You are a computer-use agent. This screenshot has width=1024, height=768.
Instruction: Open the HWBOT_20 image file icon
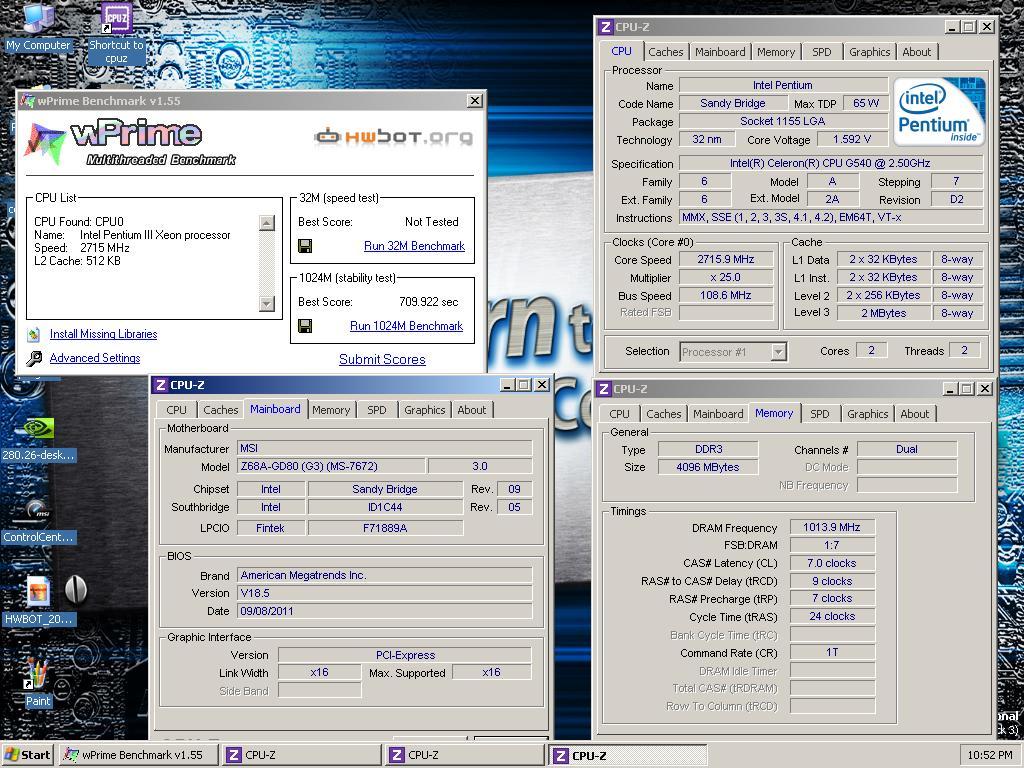point(38,601)
